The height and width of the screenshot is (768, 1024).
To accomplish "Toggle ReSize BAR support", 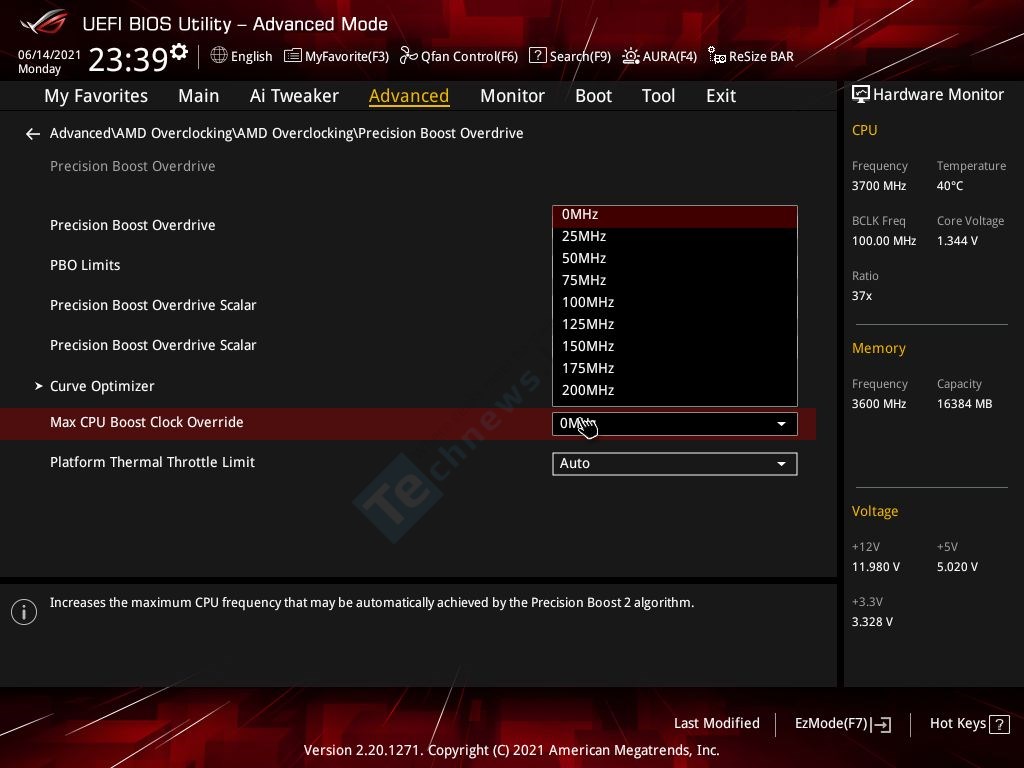I will coord(751,56).
